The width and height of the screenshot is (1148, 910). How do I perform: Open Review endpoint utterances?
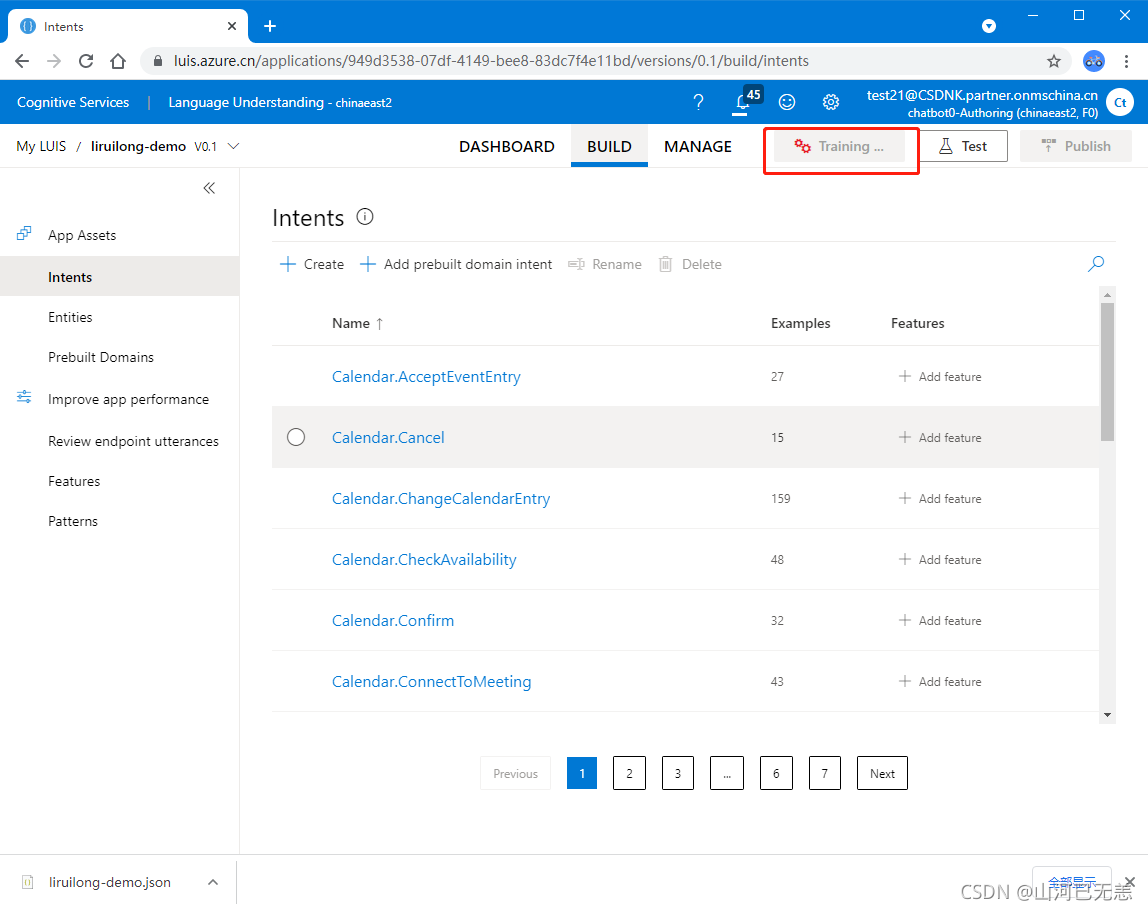(x=133, y=441)
